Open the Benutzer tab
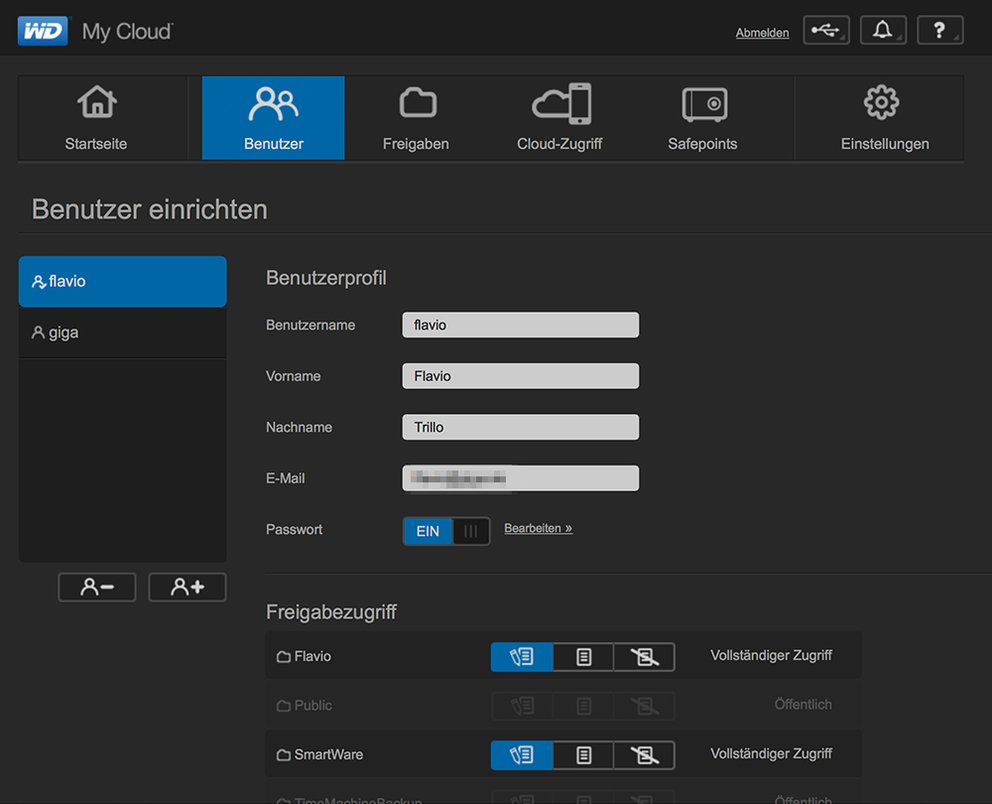Screen dimensions: 992x804 coord(273,118)
